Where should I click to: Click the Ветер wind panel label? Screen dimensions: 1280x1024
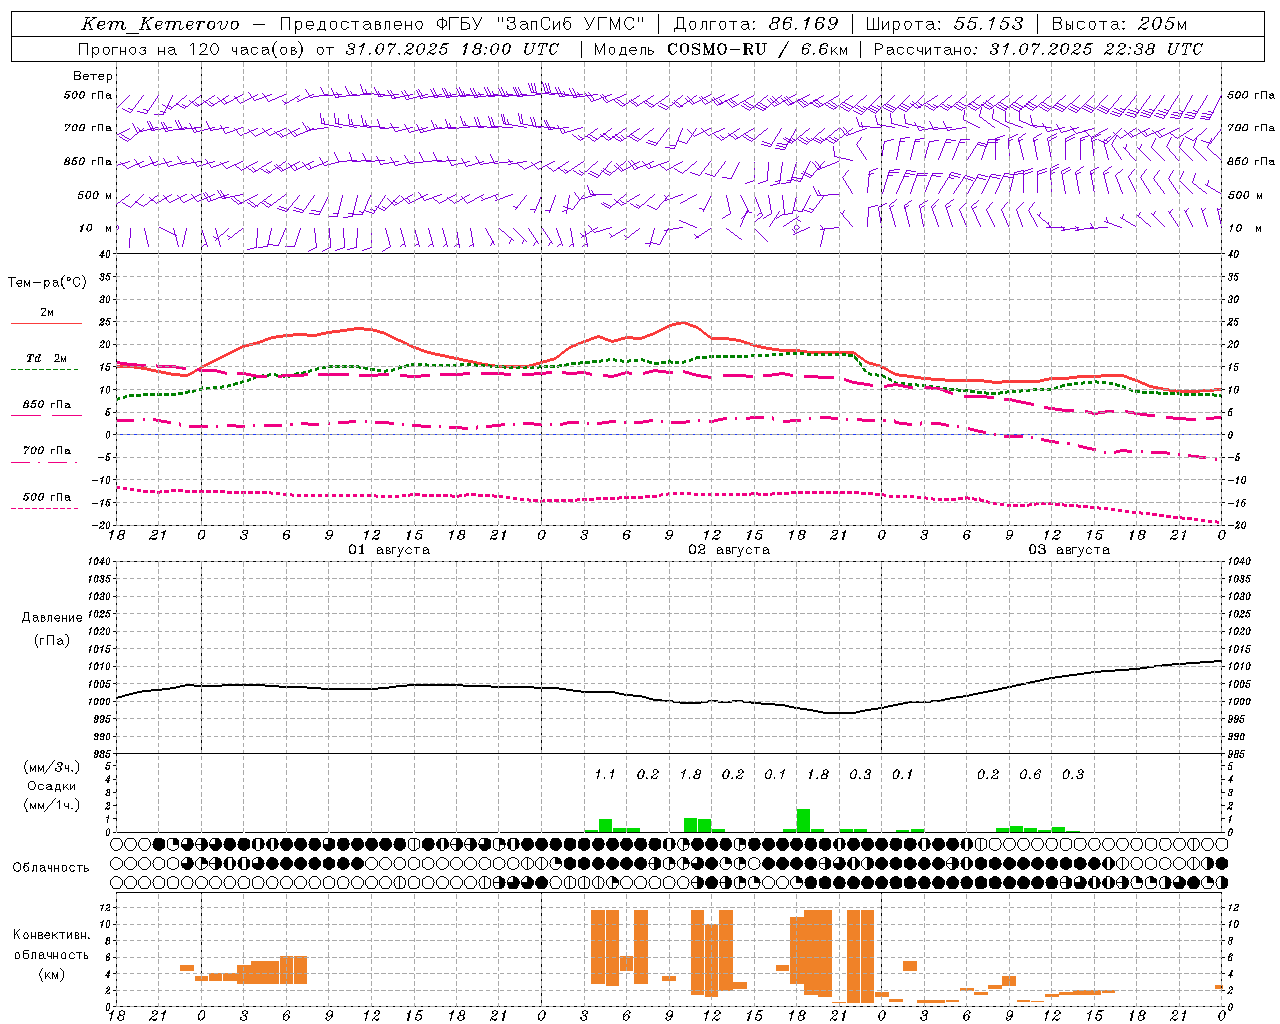93,76
